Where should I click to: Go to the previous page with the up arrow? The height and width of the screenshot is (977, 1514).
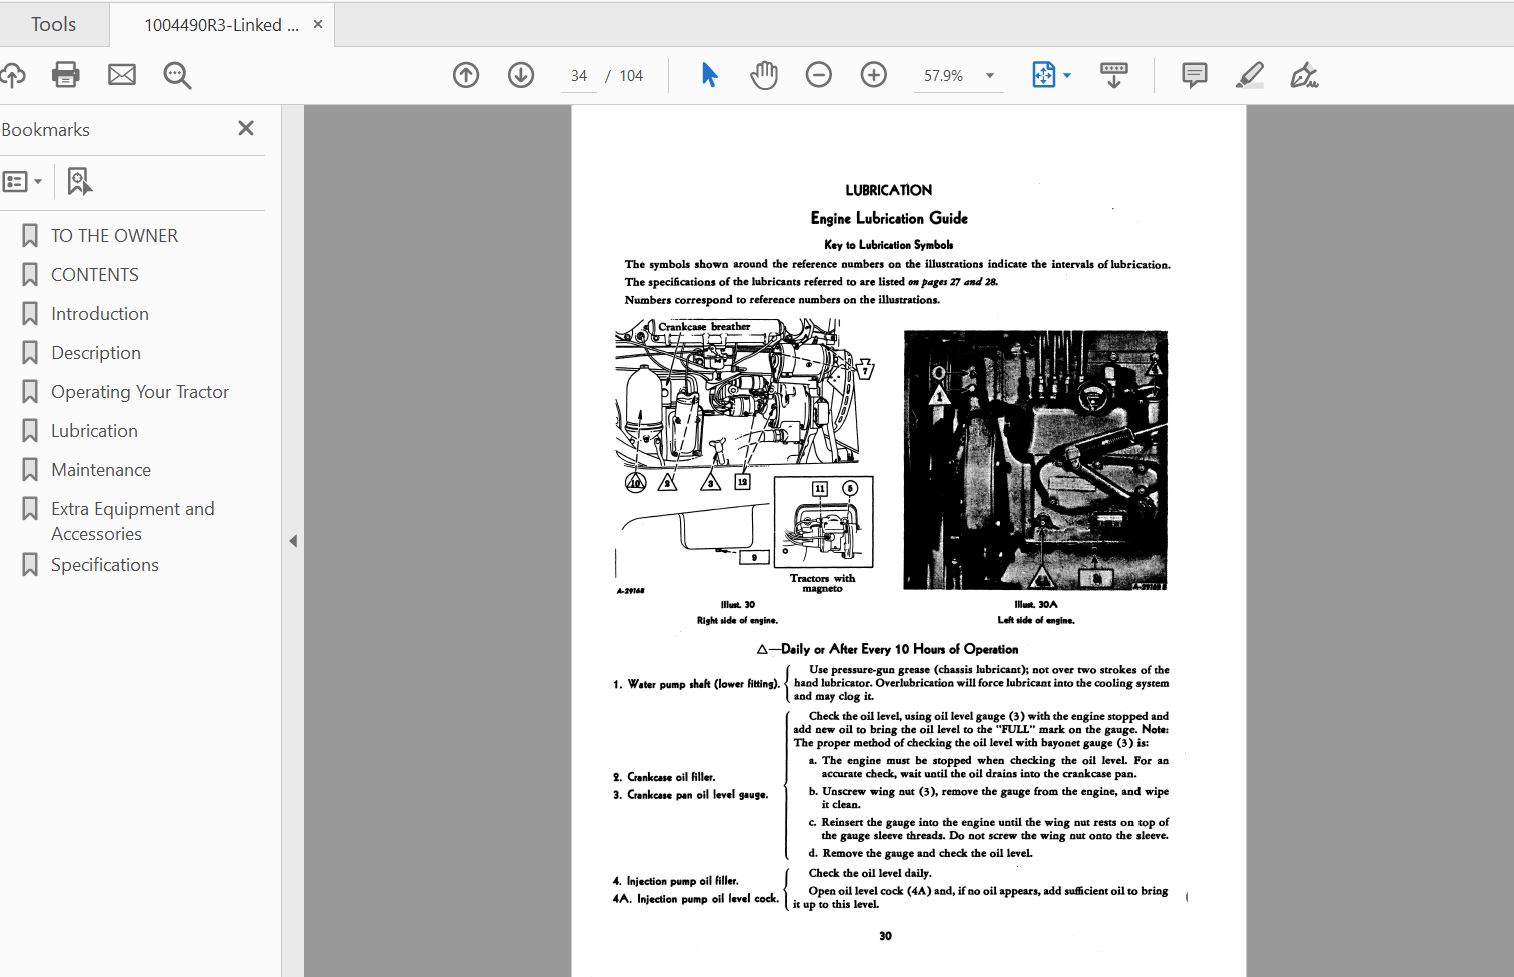click(x=466, y=75)
